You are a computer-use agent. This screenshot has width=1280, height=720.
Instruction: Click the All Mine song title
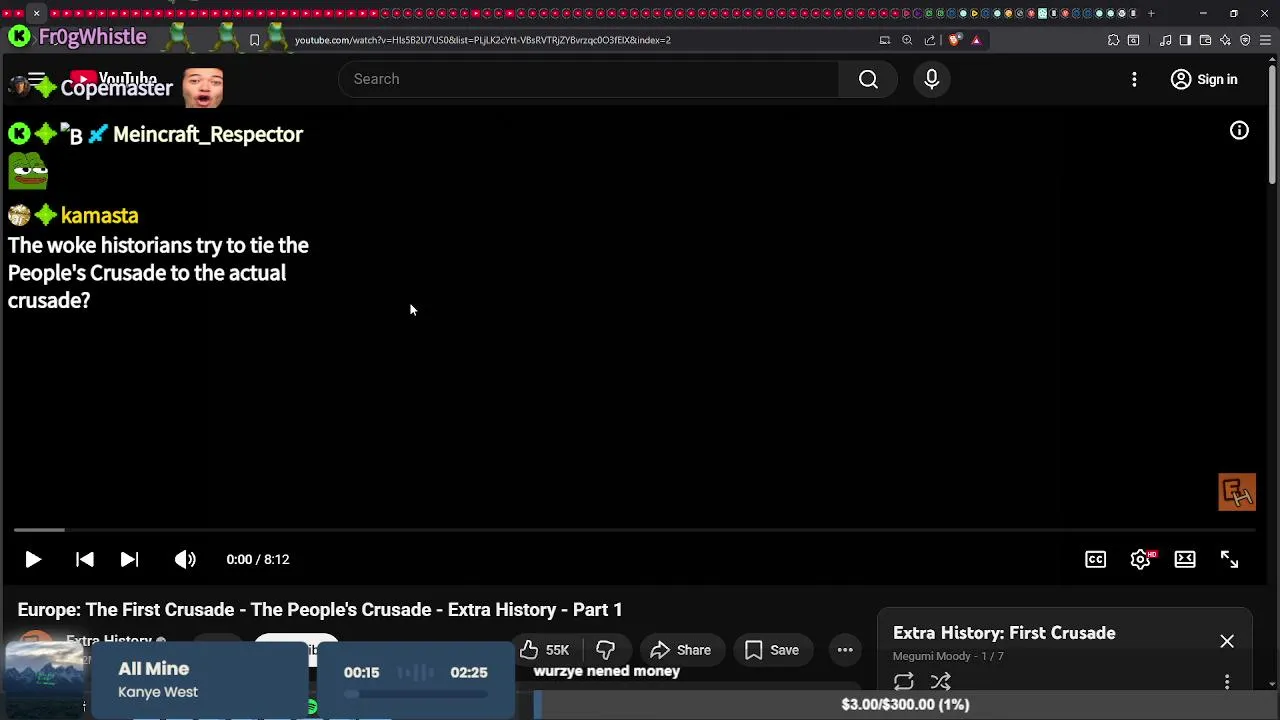click(x=153, y=669)
